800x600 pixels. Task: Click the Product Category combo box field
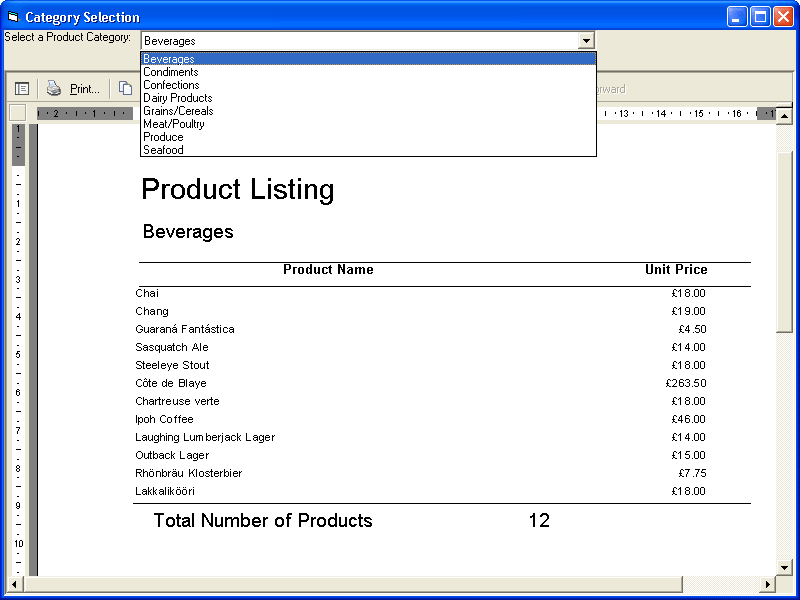(x=368, y=40)
